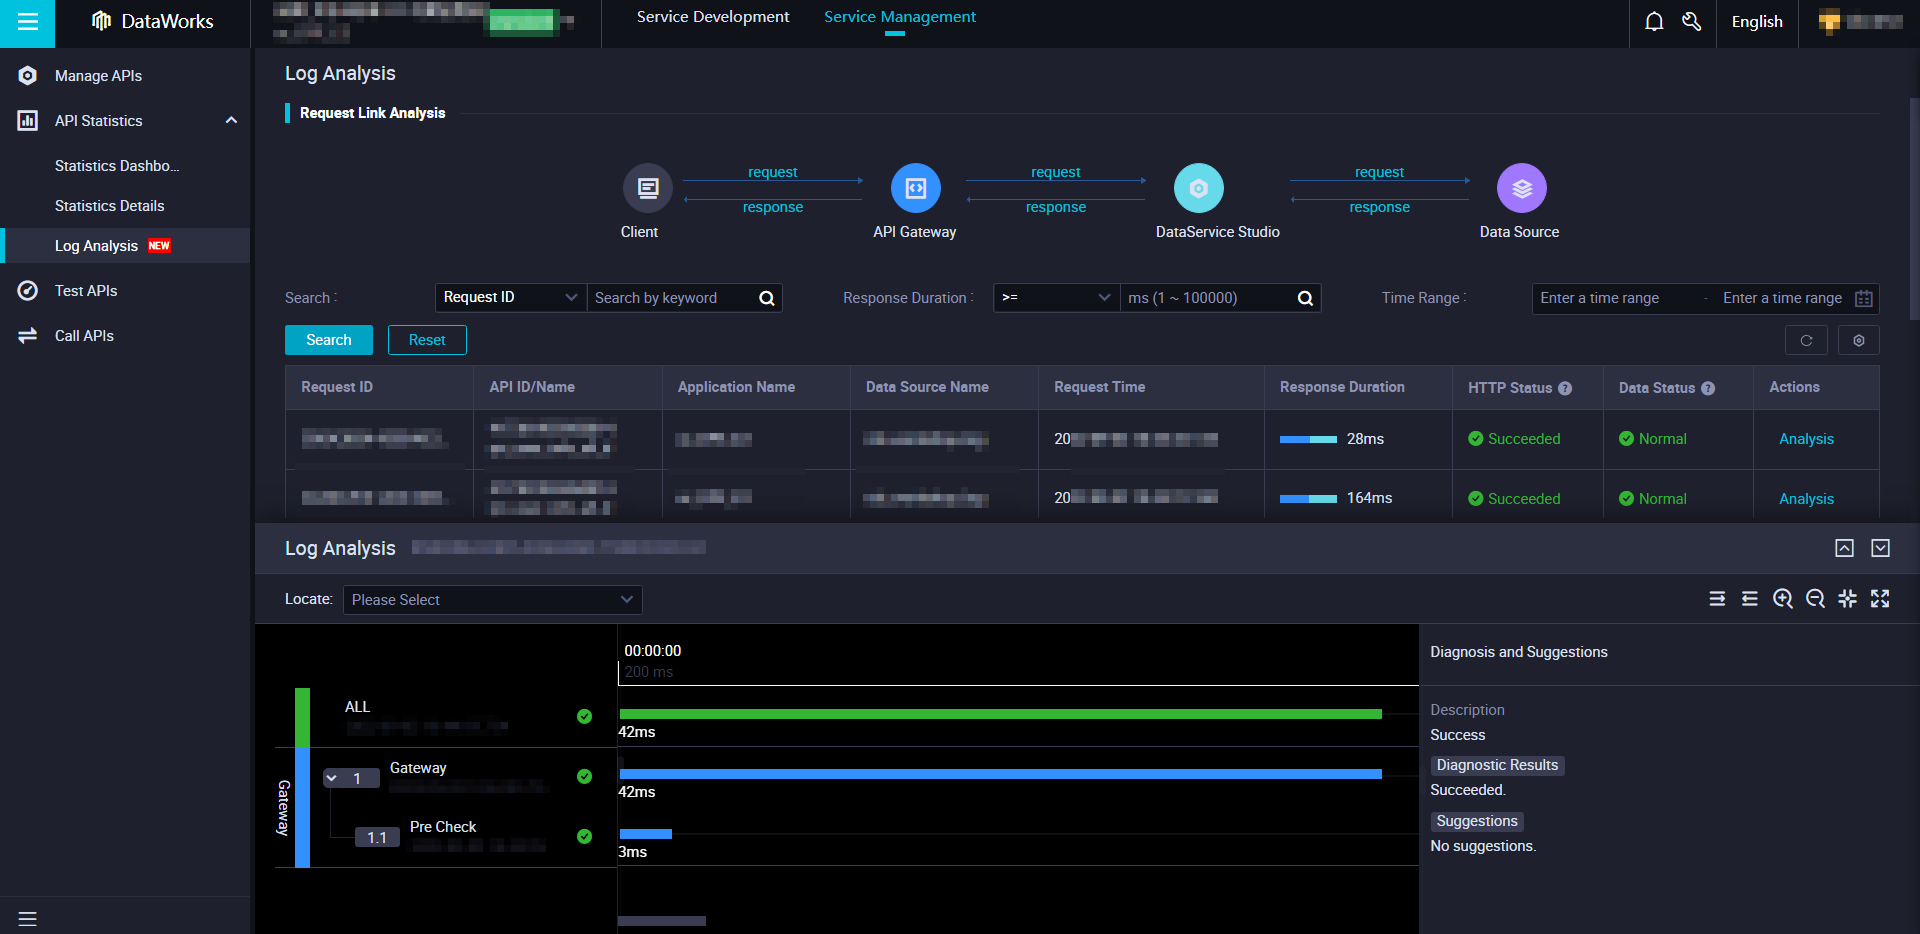Collapse the log panel downward
The height and width of the screenshot is (934, 1920).
pyautogui.click(x=1880, y=548)
